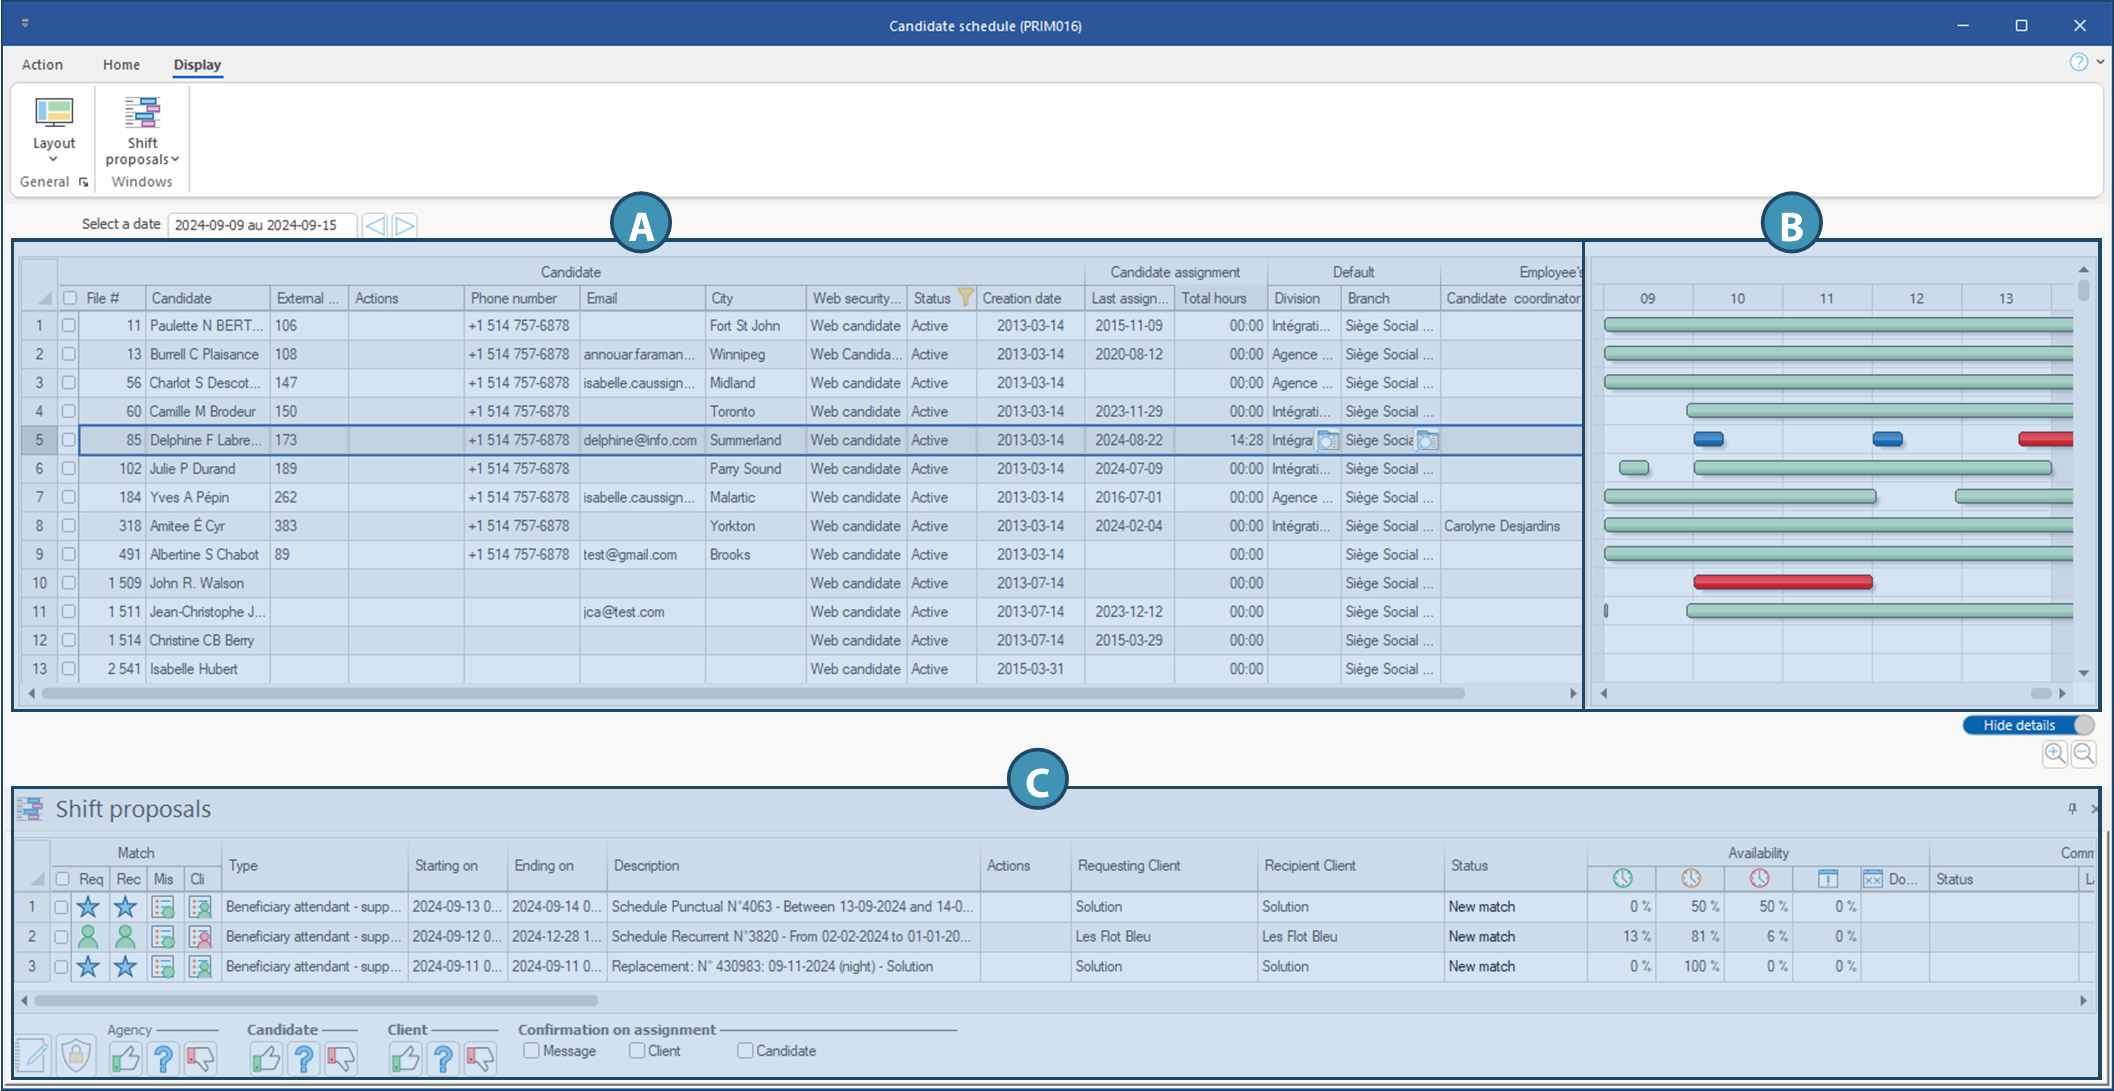The height and width of the screenshot is (1091, 2114).
Task: Open General group dialog launcher
Action: tap(84, 182)
